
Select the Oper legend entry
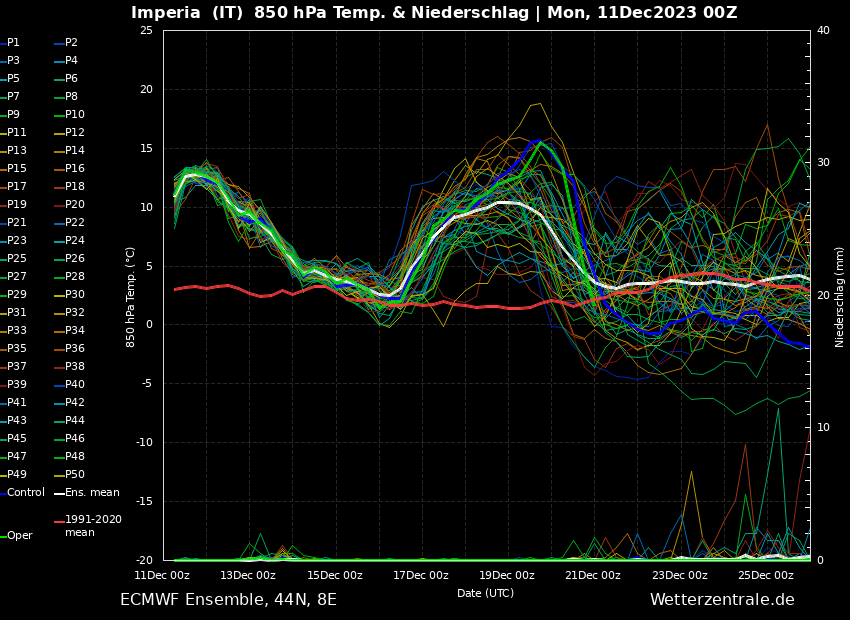[x=19, y=536]
